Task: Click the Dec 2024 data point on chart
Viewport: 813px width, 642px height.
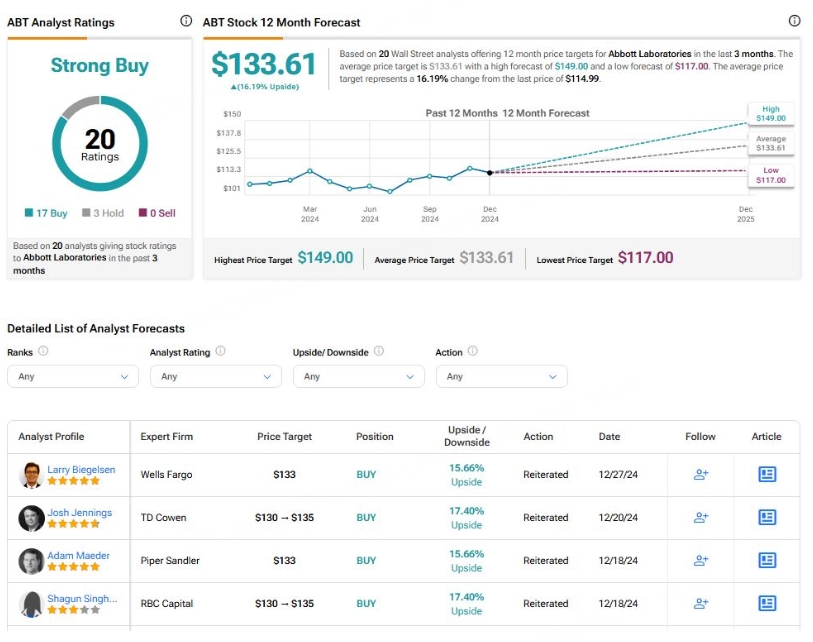Action: (489, 173)
